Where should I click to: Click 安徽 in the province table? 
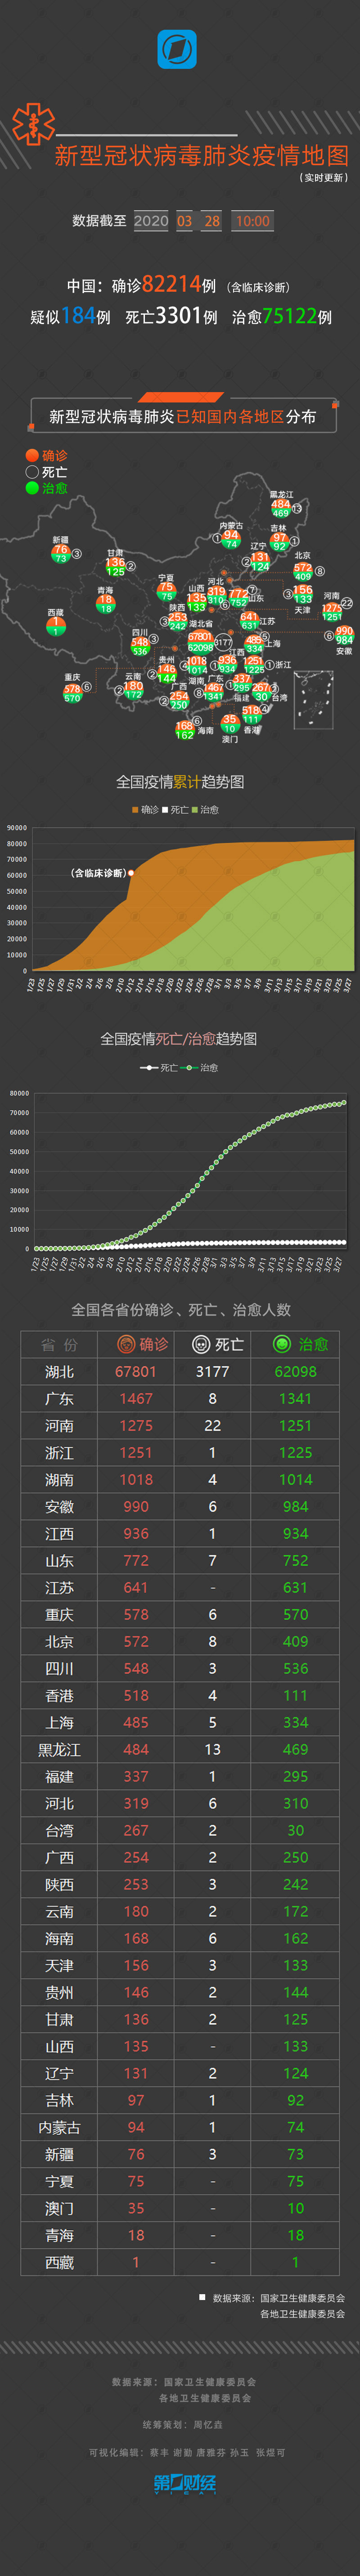[x=59, y=1506]
